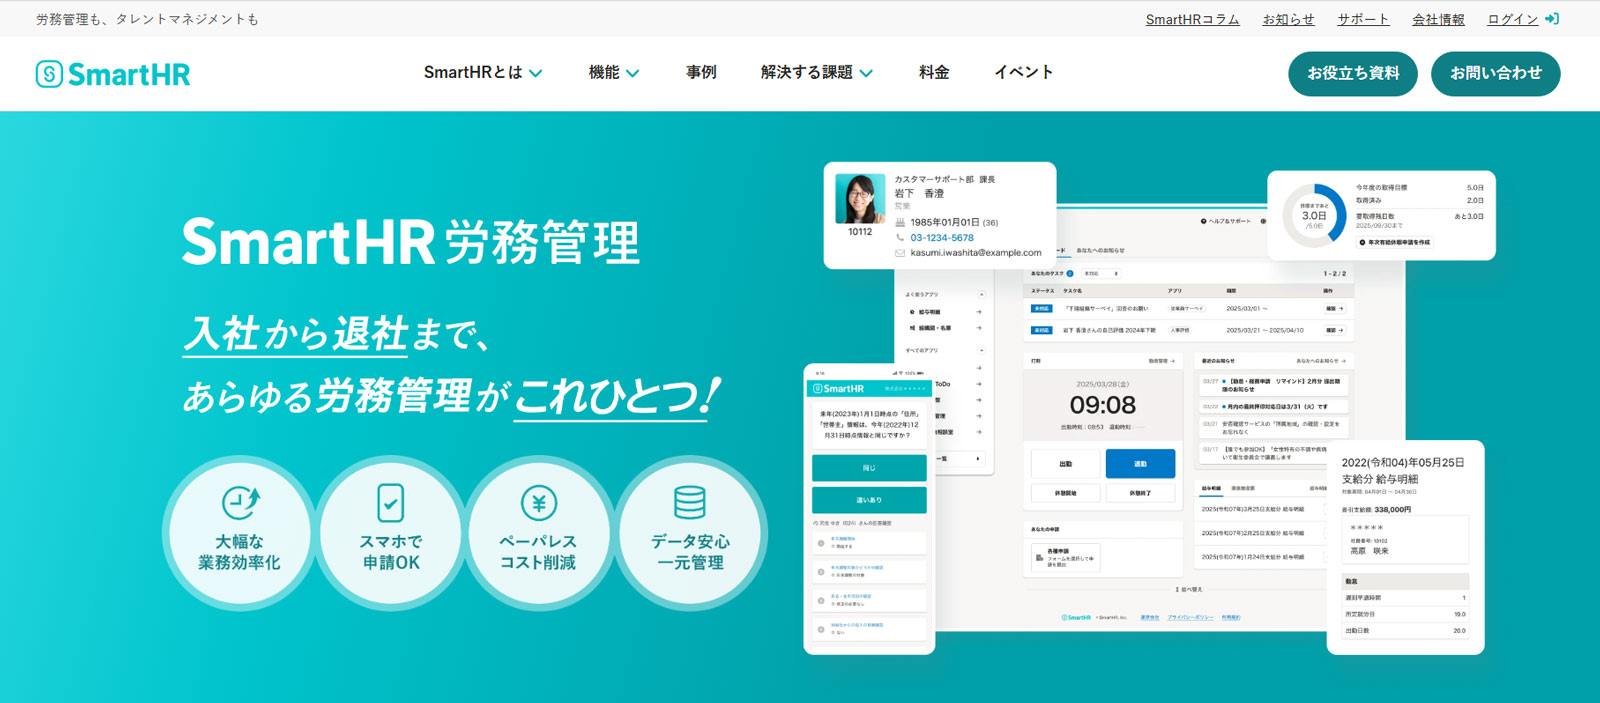1600x703 pixels.
Task: Open the サポート link
Action: pos(1363,19)
